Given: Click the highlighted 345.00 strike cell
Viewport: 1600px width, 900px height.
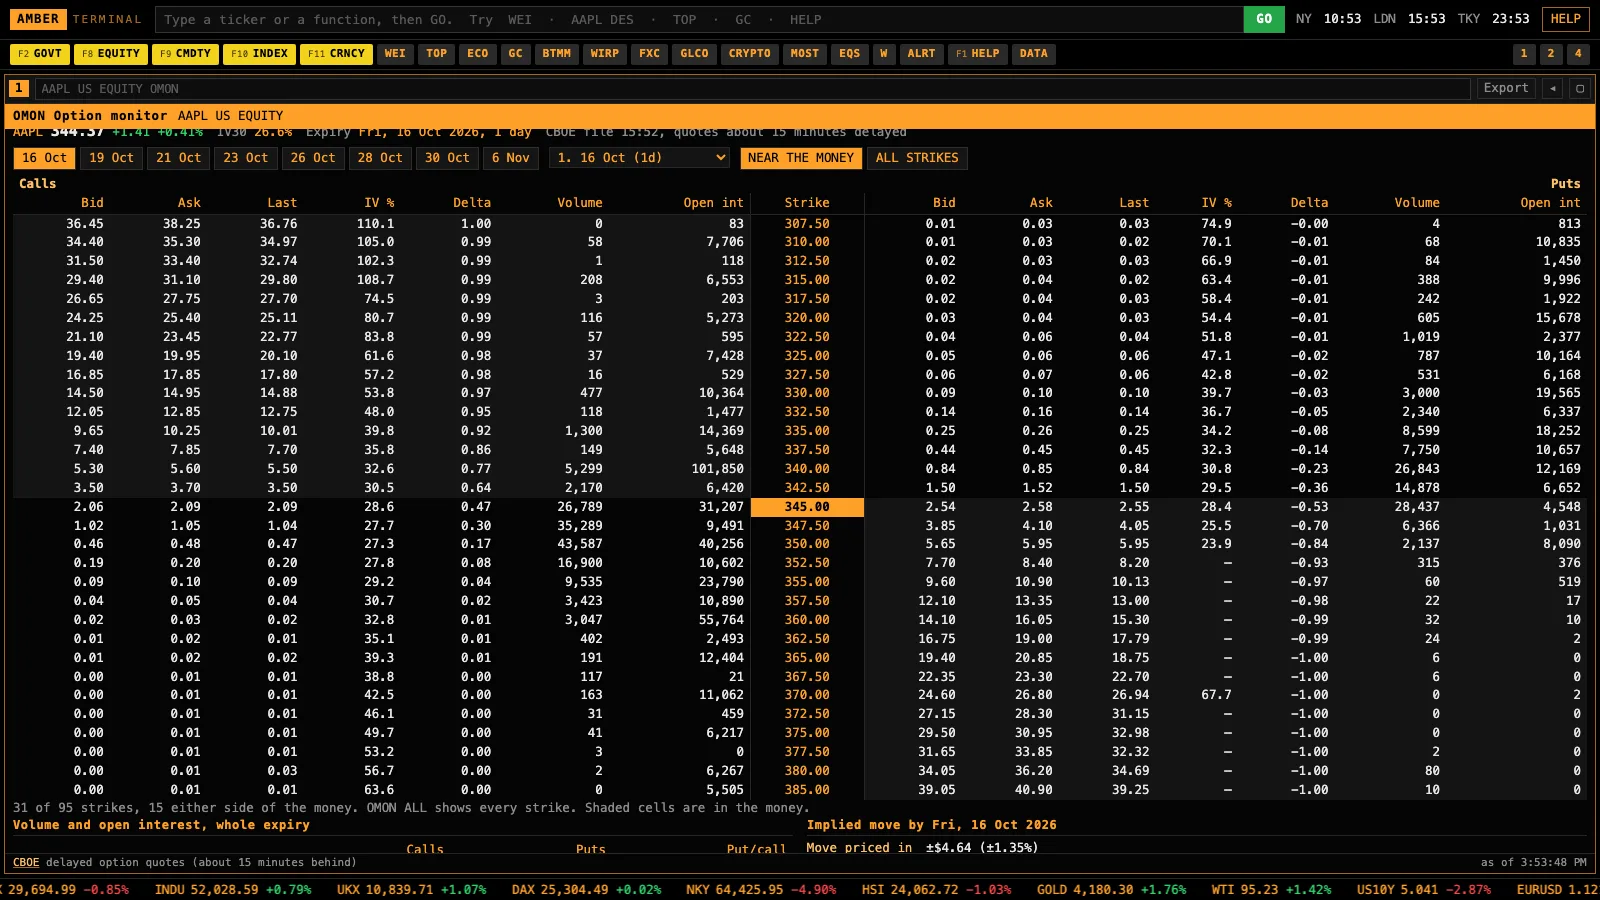Looking at the screenshot, I should click(807, 507).
